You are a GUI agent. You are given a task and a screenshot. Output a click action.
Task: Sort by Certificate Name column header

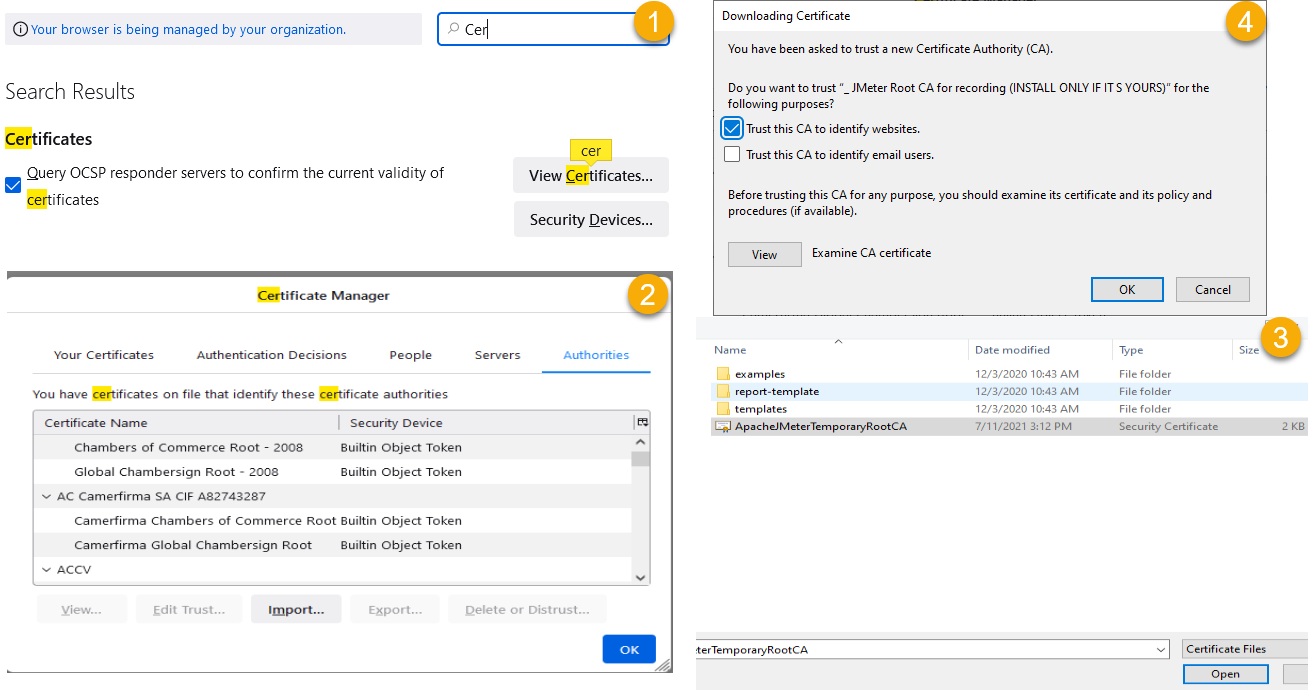click(186, 423)
